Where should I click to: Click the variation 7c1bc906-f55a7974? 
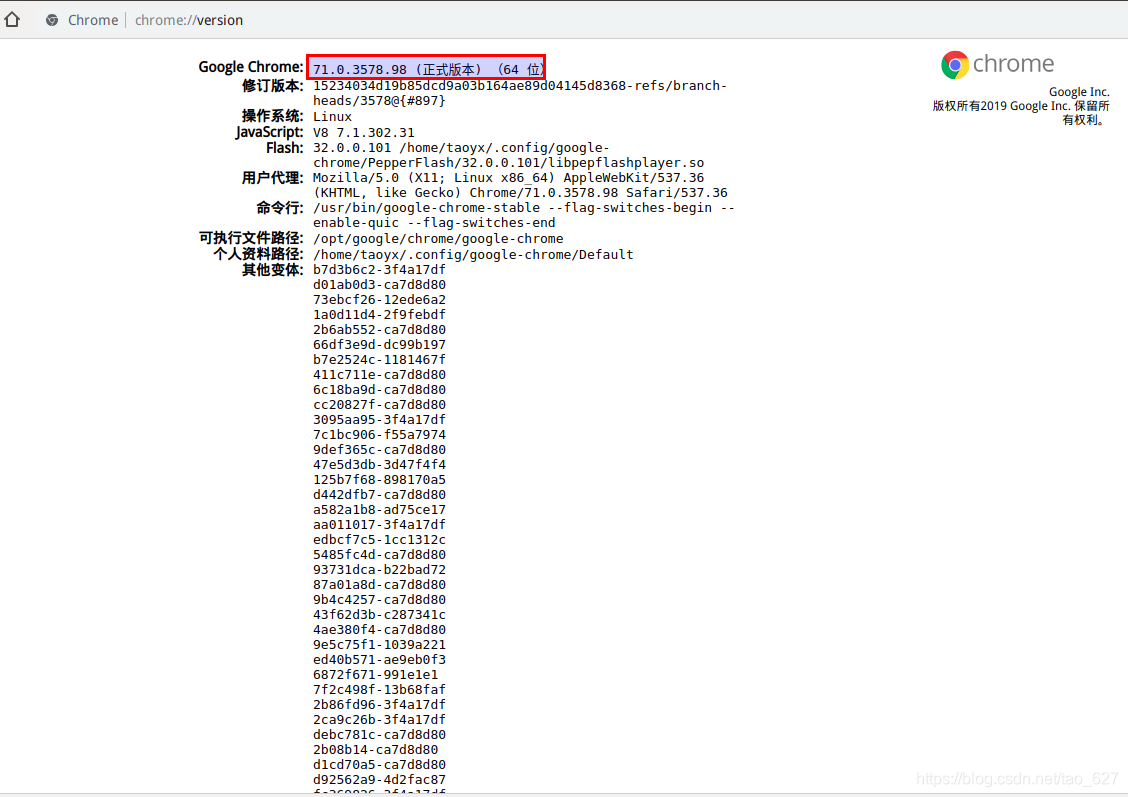coord(379,435)
